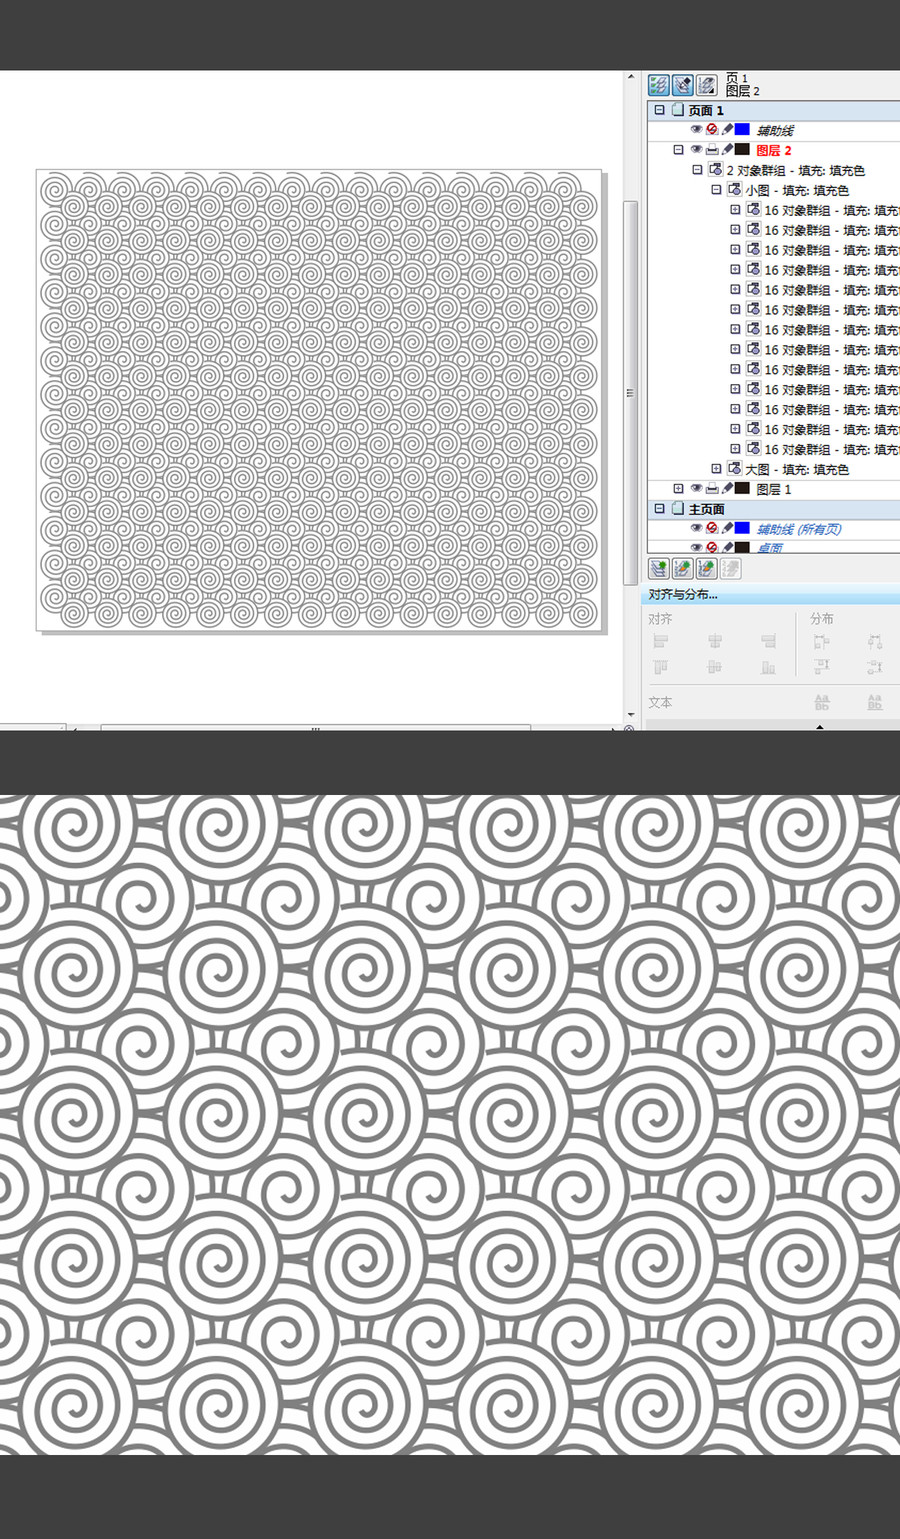Collapse the 小图 group node
This screenshot has height=1539, width=900.
coord(716,189)
